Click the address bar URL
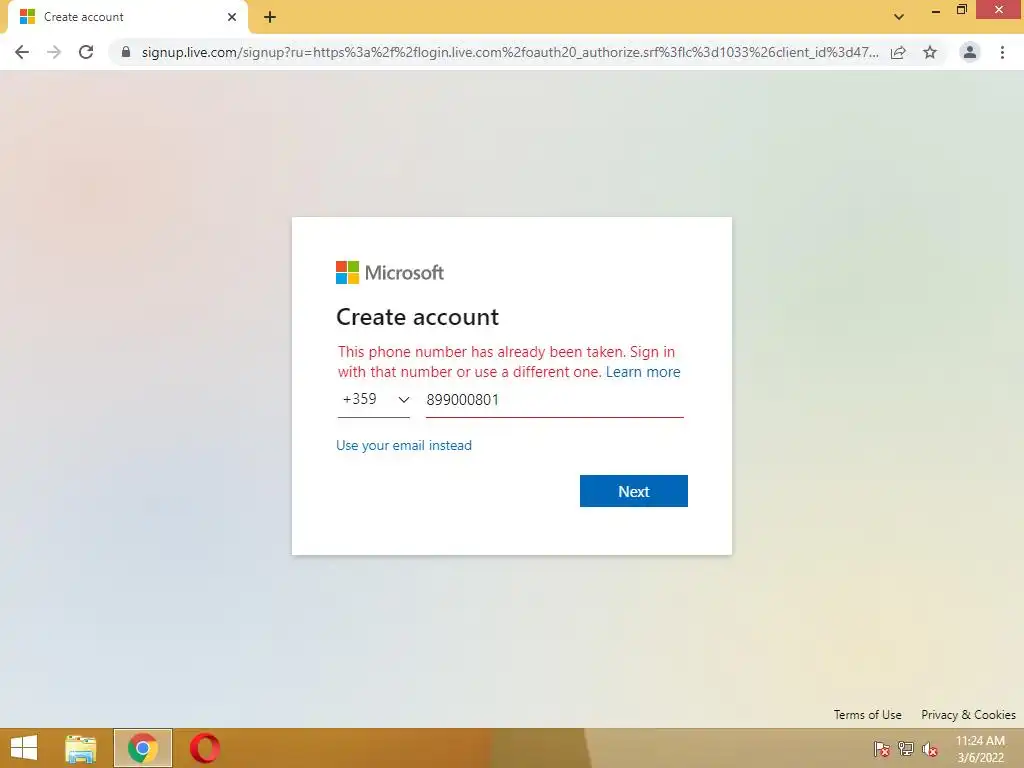1024x768 pixels. coord(509,52)
